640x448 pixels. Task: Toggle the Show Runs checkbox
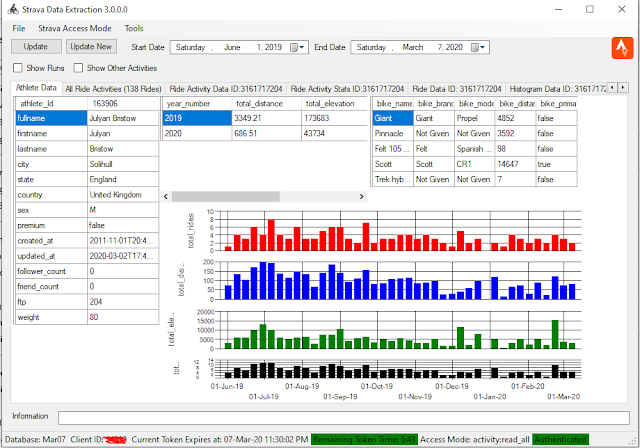point(18,68)
